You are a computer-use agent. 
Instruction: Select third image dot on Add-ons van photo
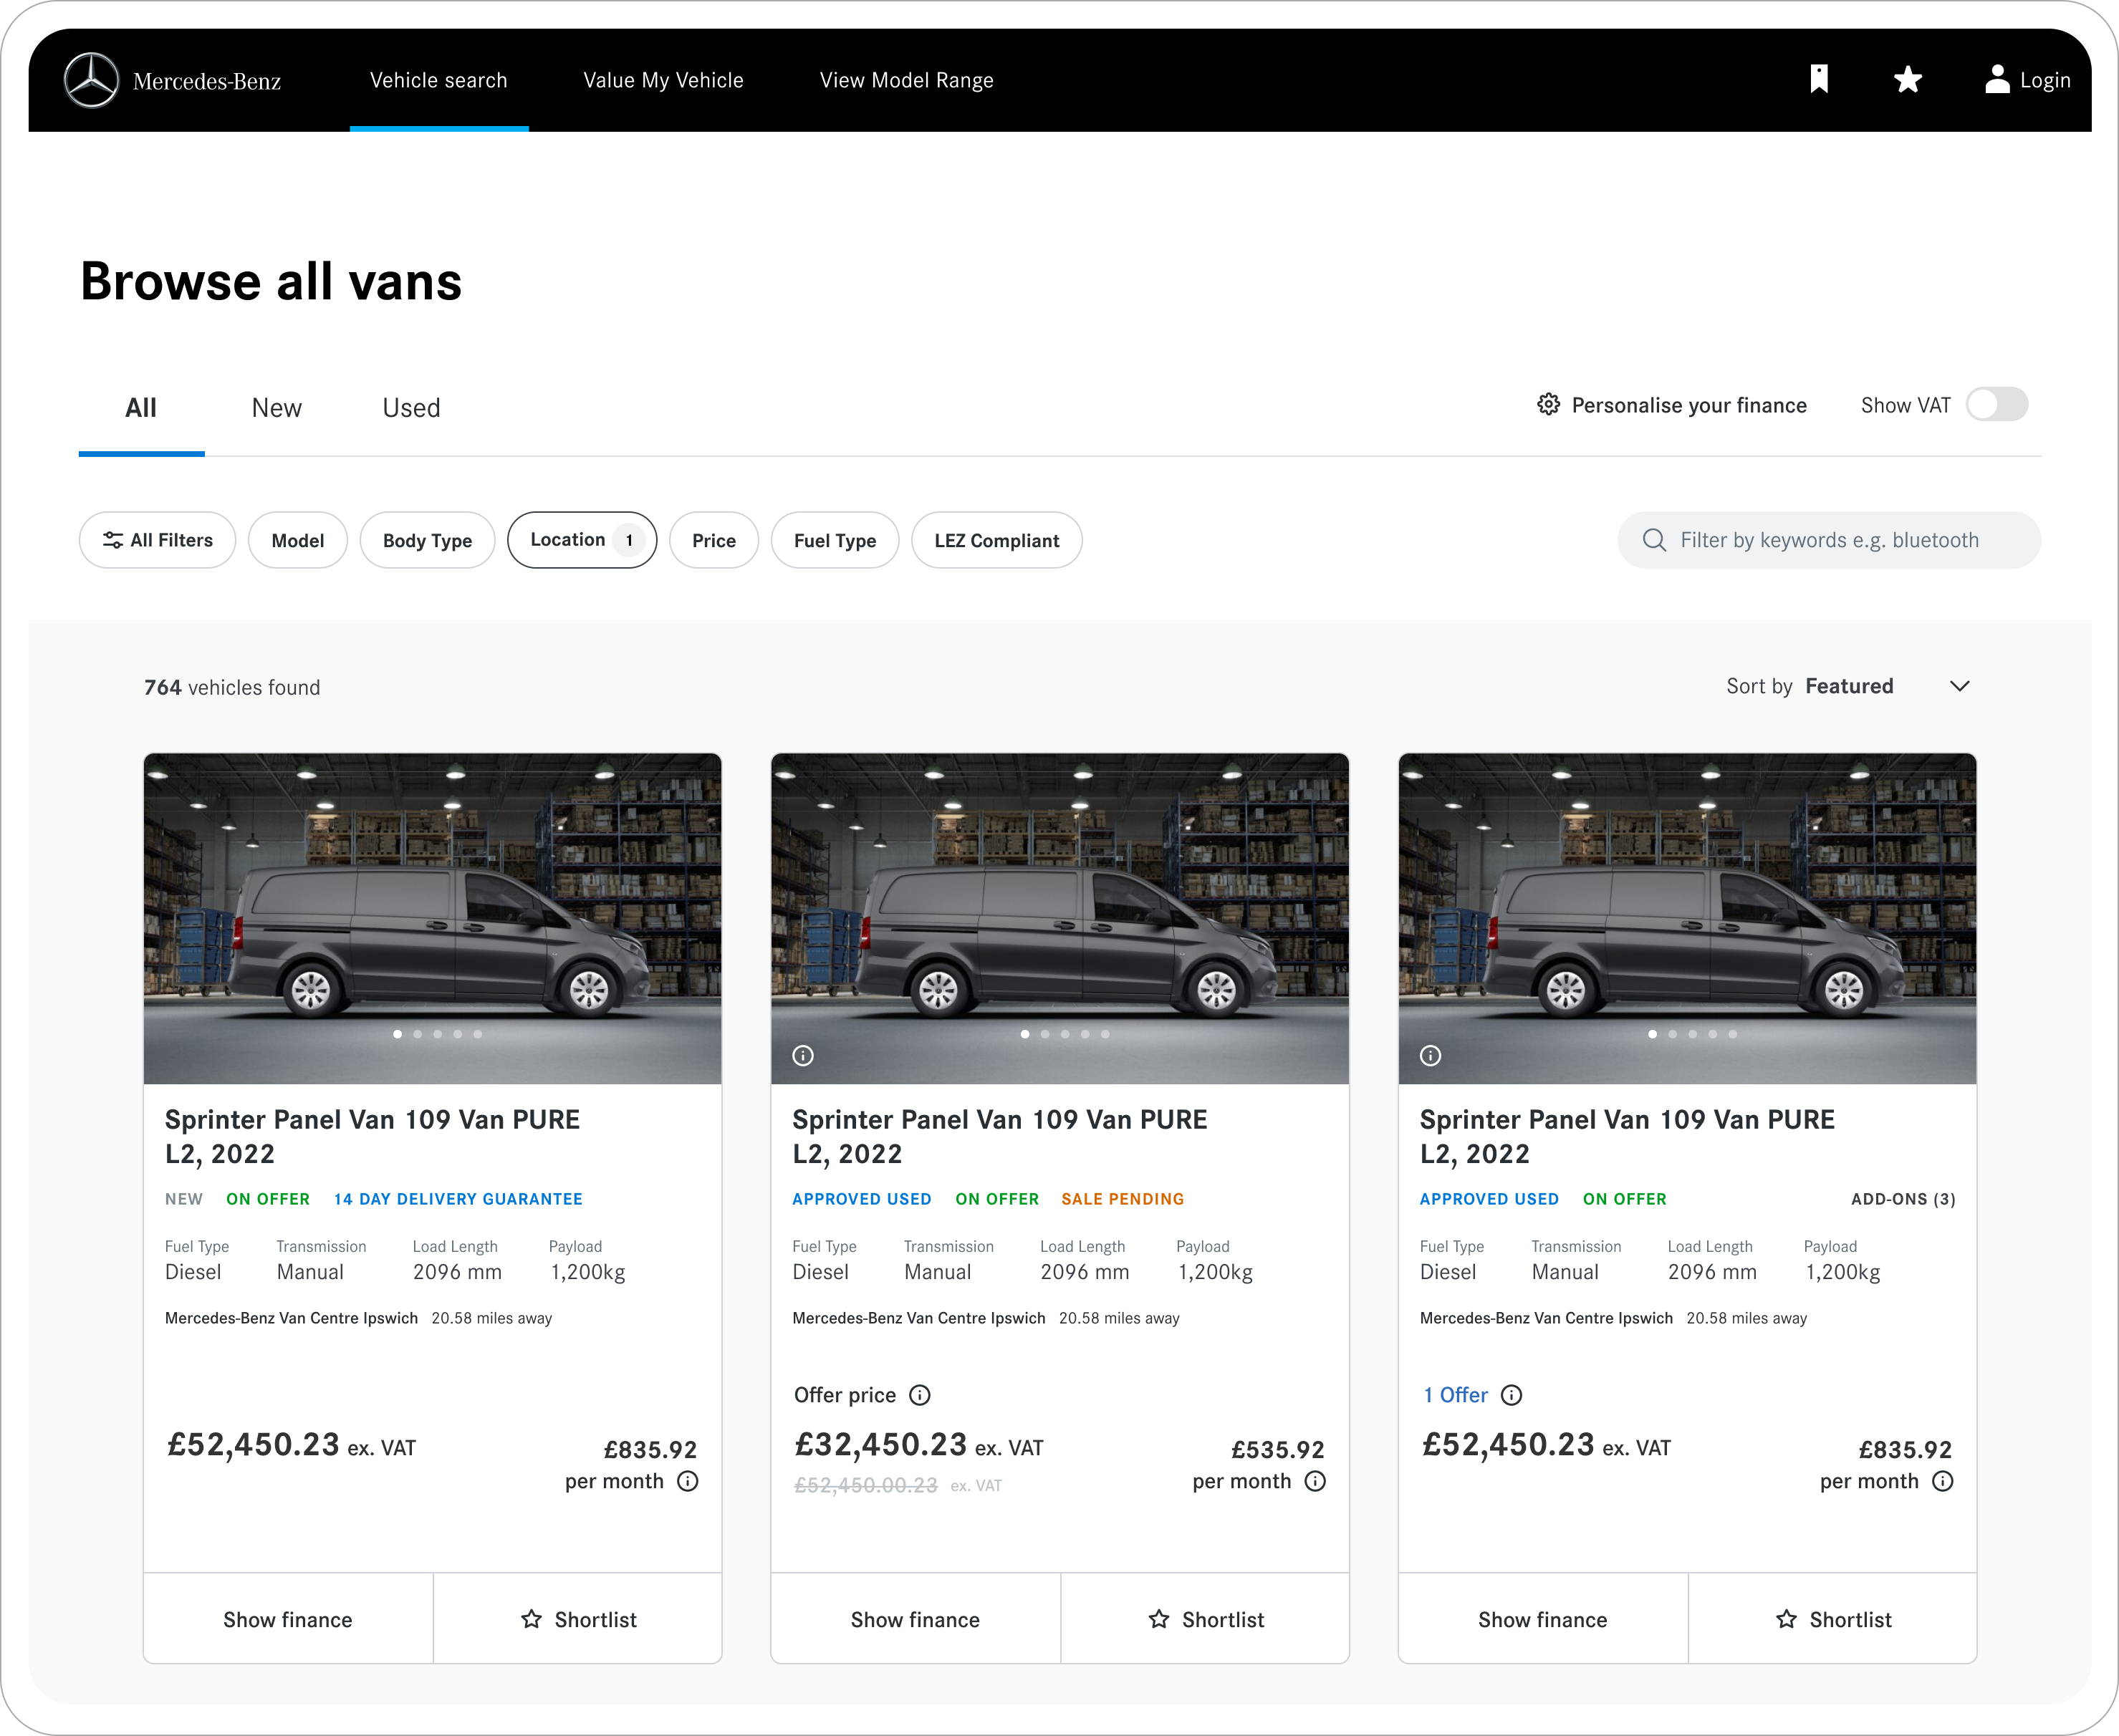pyautogui.click(x=1693, y=1034)
